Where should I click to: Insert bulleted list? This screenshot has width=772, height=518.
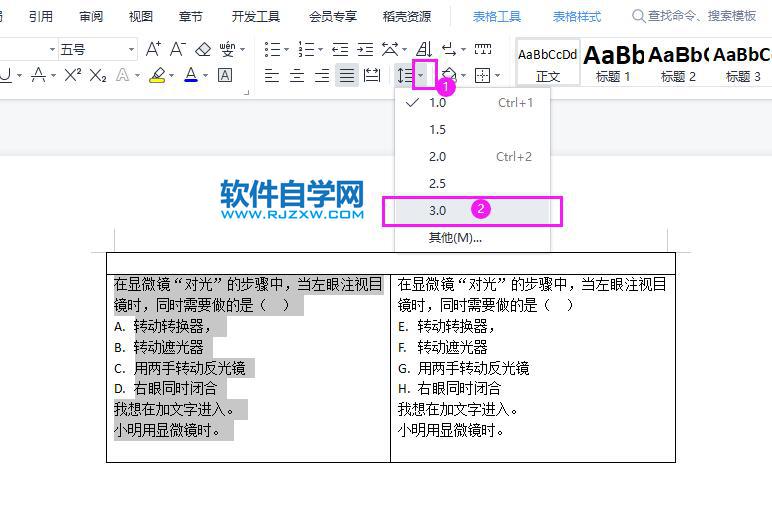pyautogui.click(x=272, y=49)
